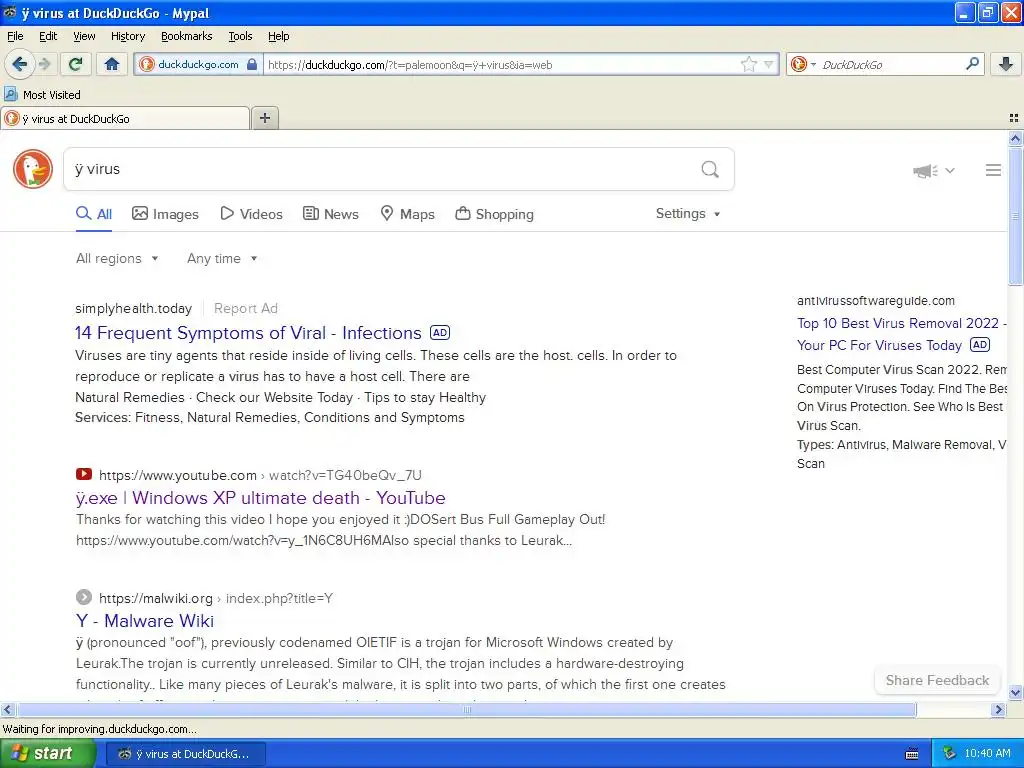This screenshot has width=1024, height=768.
Task: Click the horizontal scrollbar left arrow
Action: point(7,709)
